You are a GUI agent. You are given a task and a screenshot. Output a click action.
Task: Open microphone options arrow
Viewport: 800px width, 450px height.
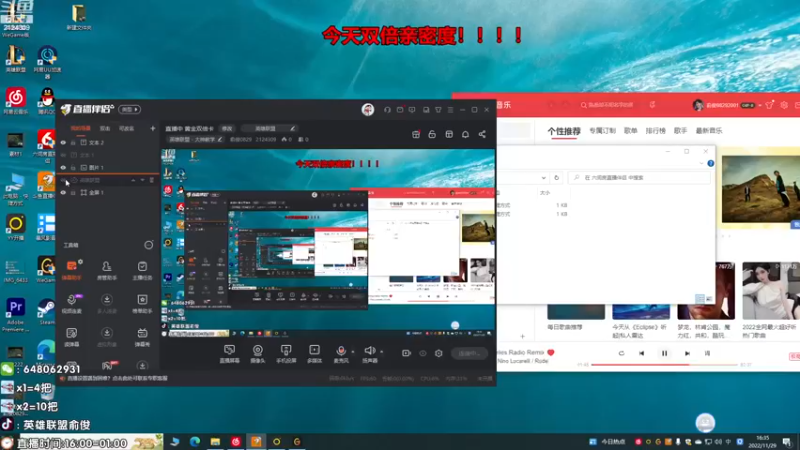[353, 352]
